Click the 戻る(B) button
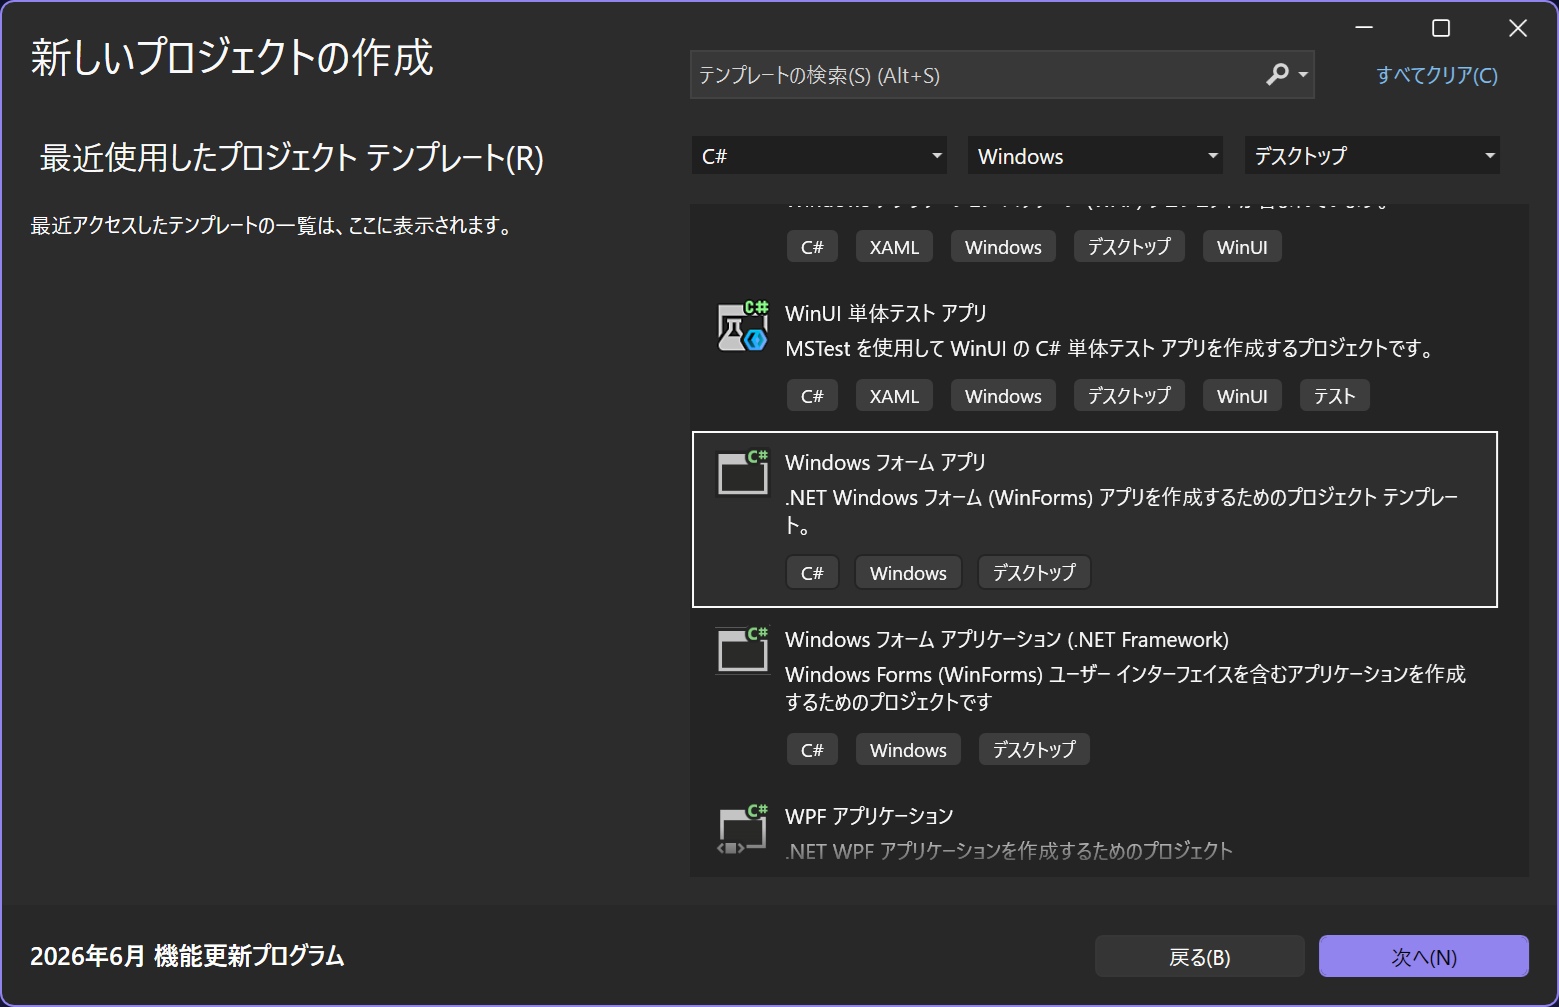This screenshot has height=1007, width=1559. click(1200, 956)
